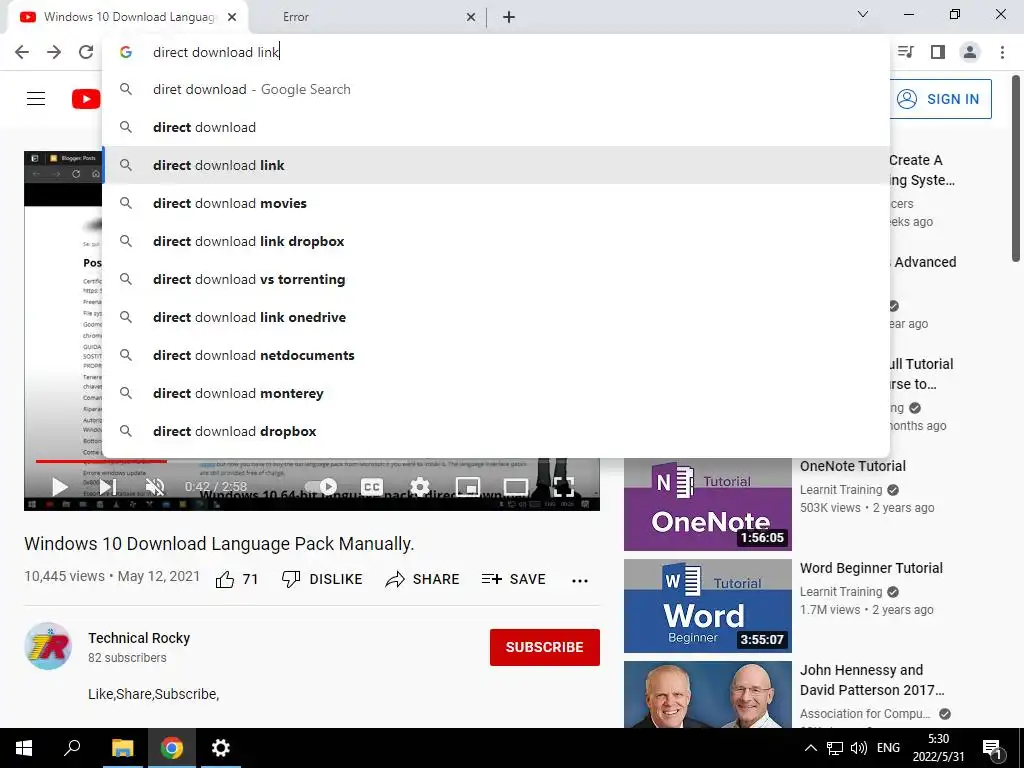Image resolution: width=1024 pixels, height=768 pixels.
Task: Click the SHARE button
Action: [x=423, y=579]
